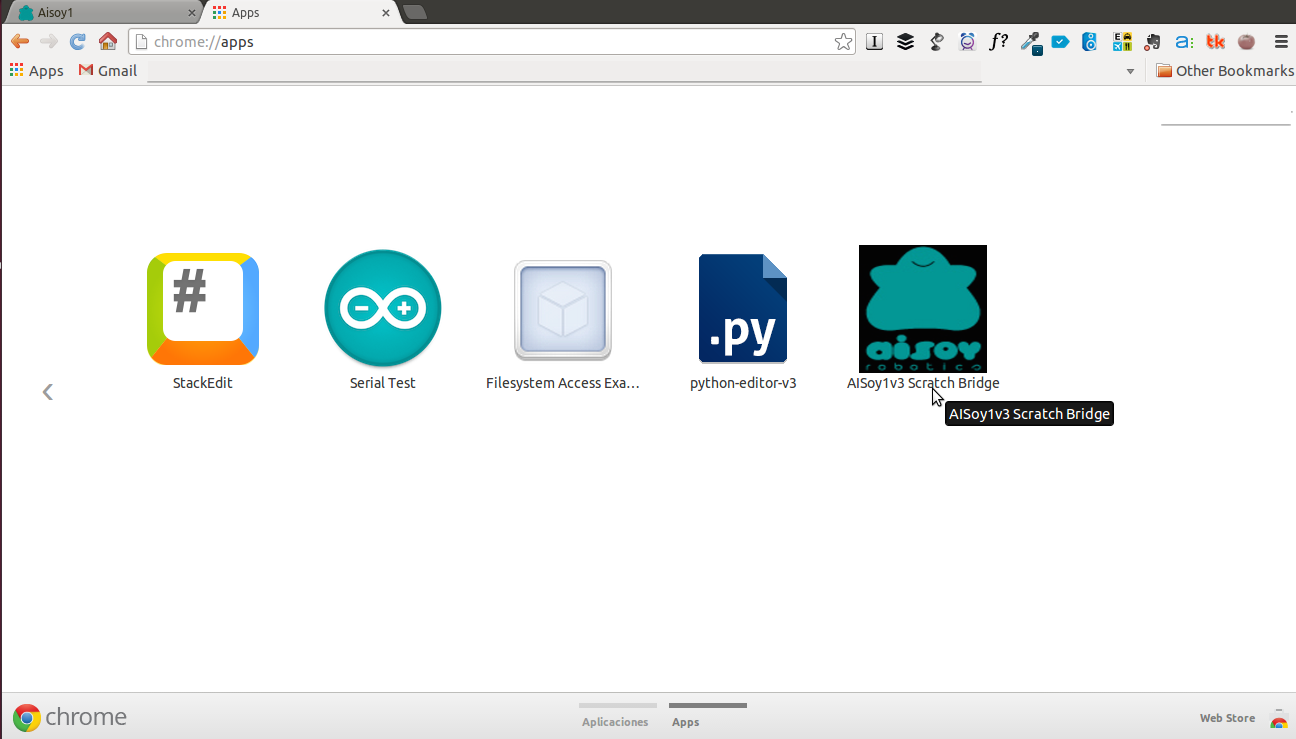
Task: Close the Apps browser tab
Action: click(386, 13)
